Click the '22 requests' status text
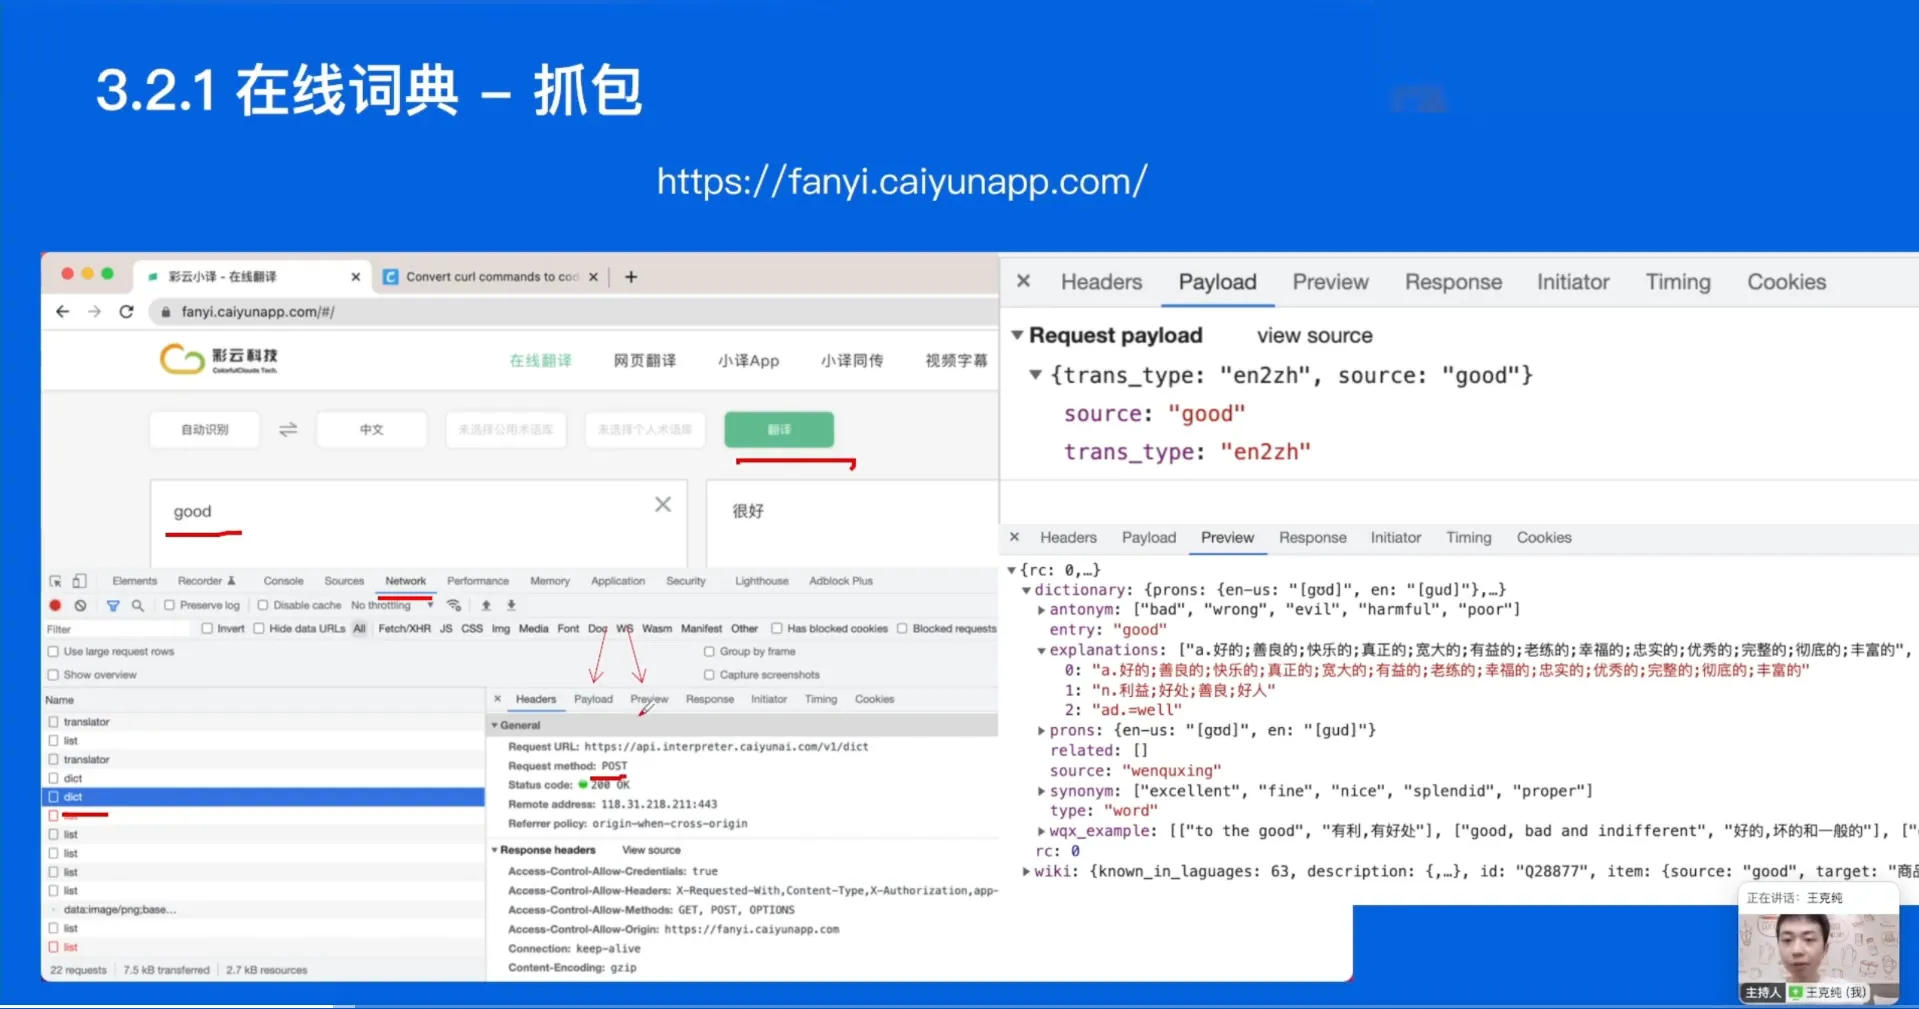This screenshot has height=1009, width=1919. [x=78, y=970]
